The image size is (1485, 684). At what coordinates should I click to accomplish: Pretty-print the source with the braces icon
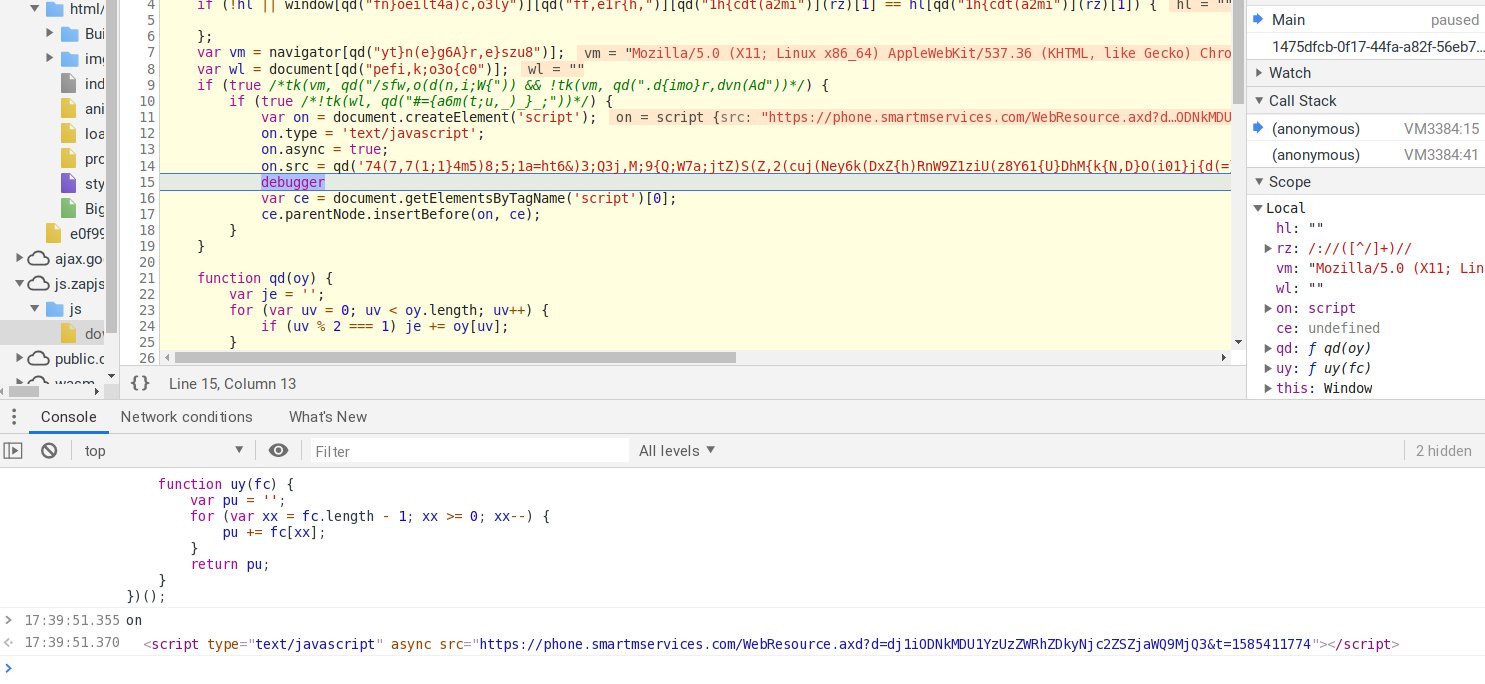click(x=140, y=383)
